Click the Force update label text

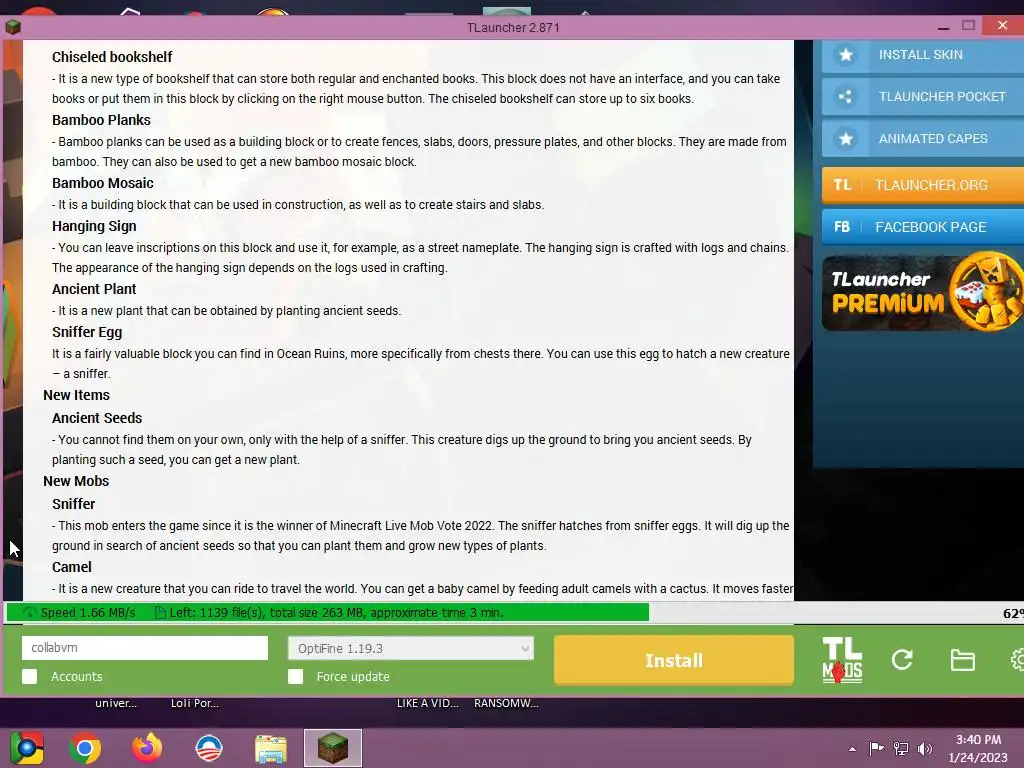pyautogui.click(x=353, y=677)
